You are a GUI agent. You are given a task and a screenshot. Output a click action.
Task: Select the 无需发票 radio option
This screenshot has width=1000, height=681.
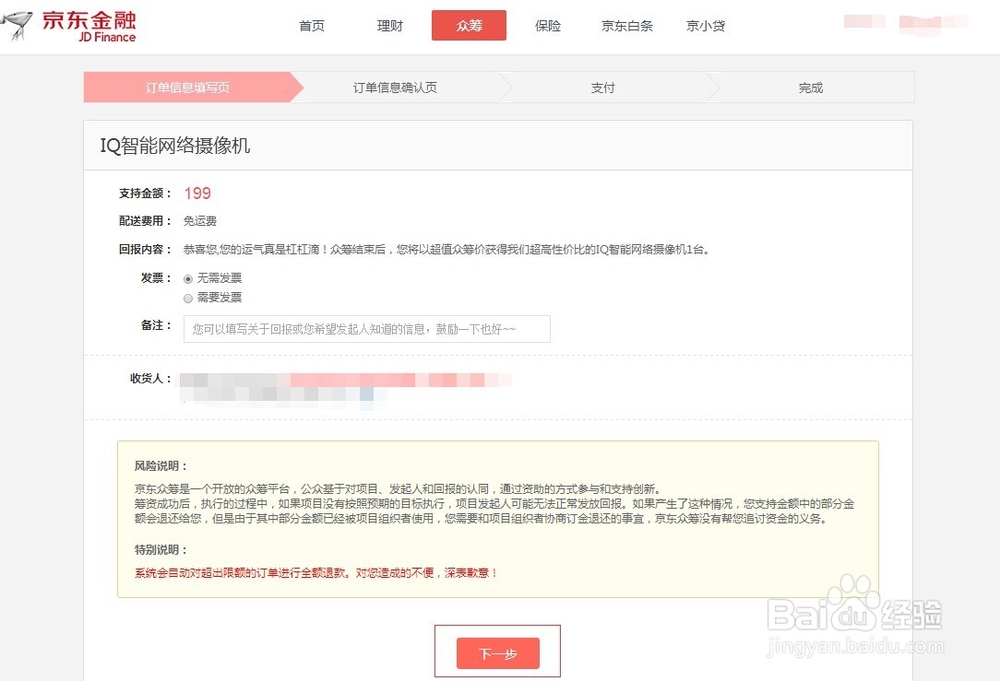[188, 279]
